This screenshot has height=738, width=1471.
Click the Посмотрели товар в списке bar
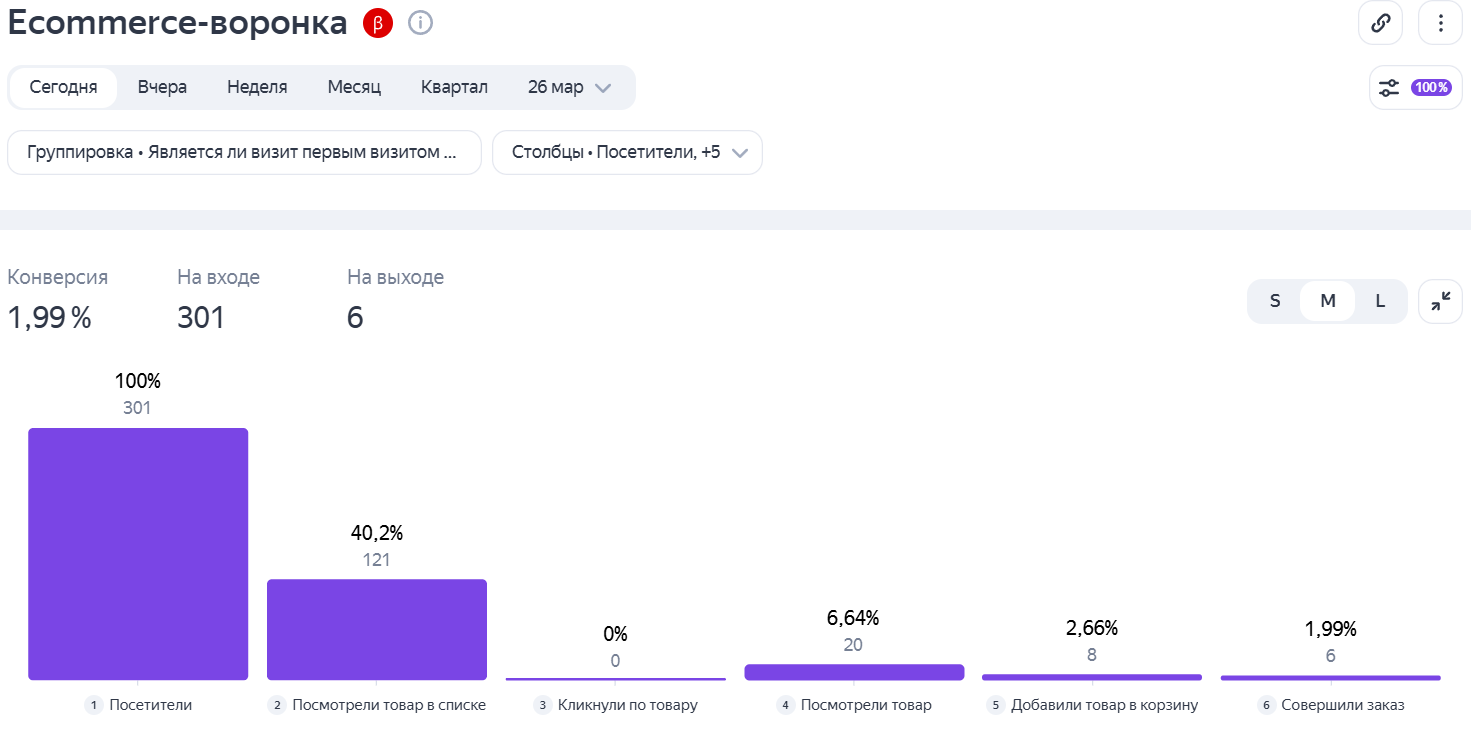click(377, 630)
